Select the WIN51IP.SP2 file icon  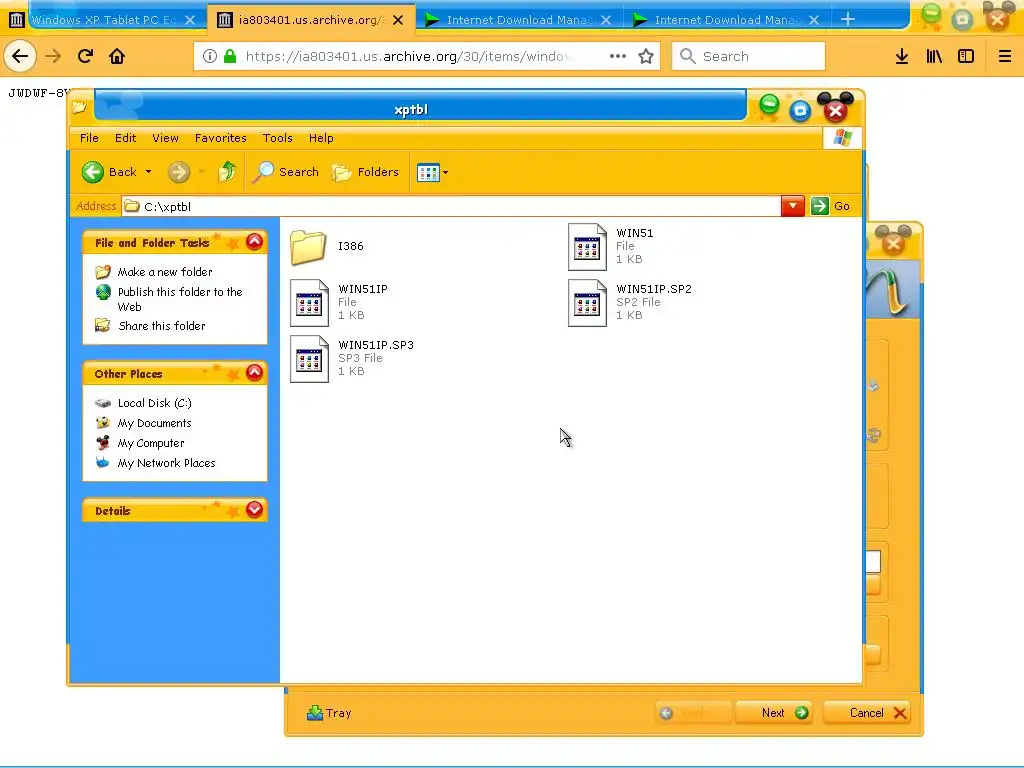(x=587, y=303)
